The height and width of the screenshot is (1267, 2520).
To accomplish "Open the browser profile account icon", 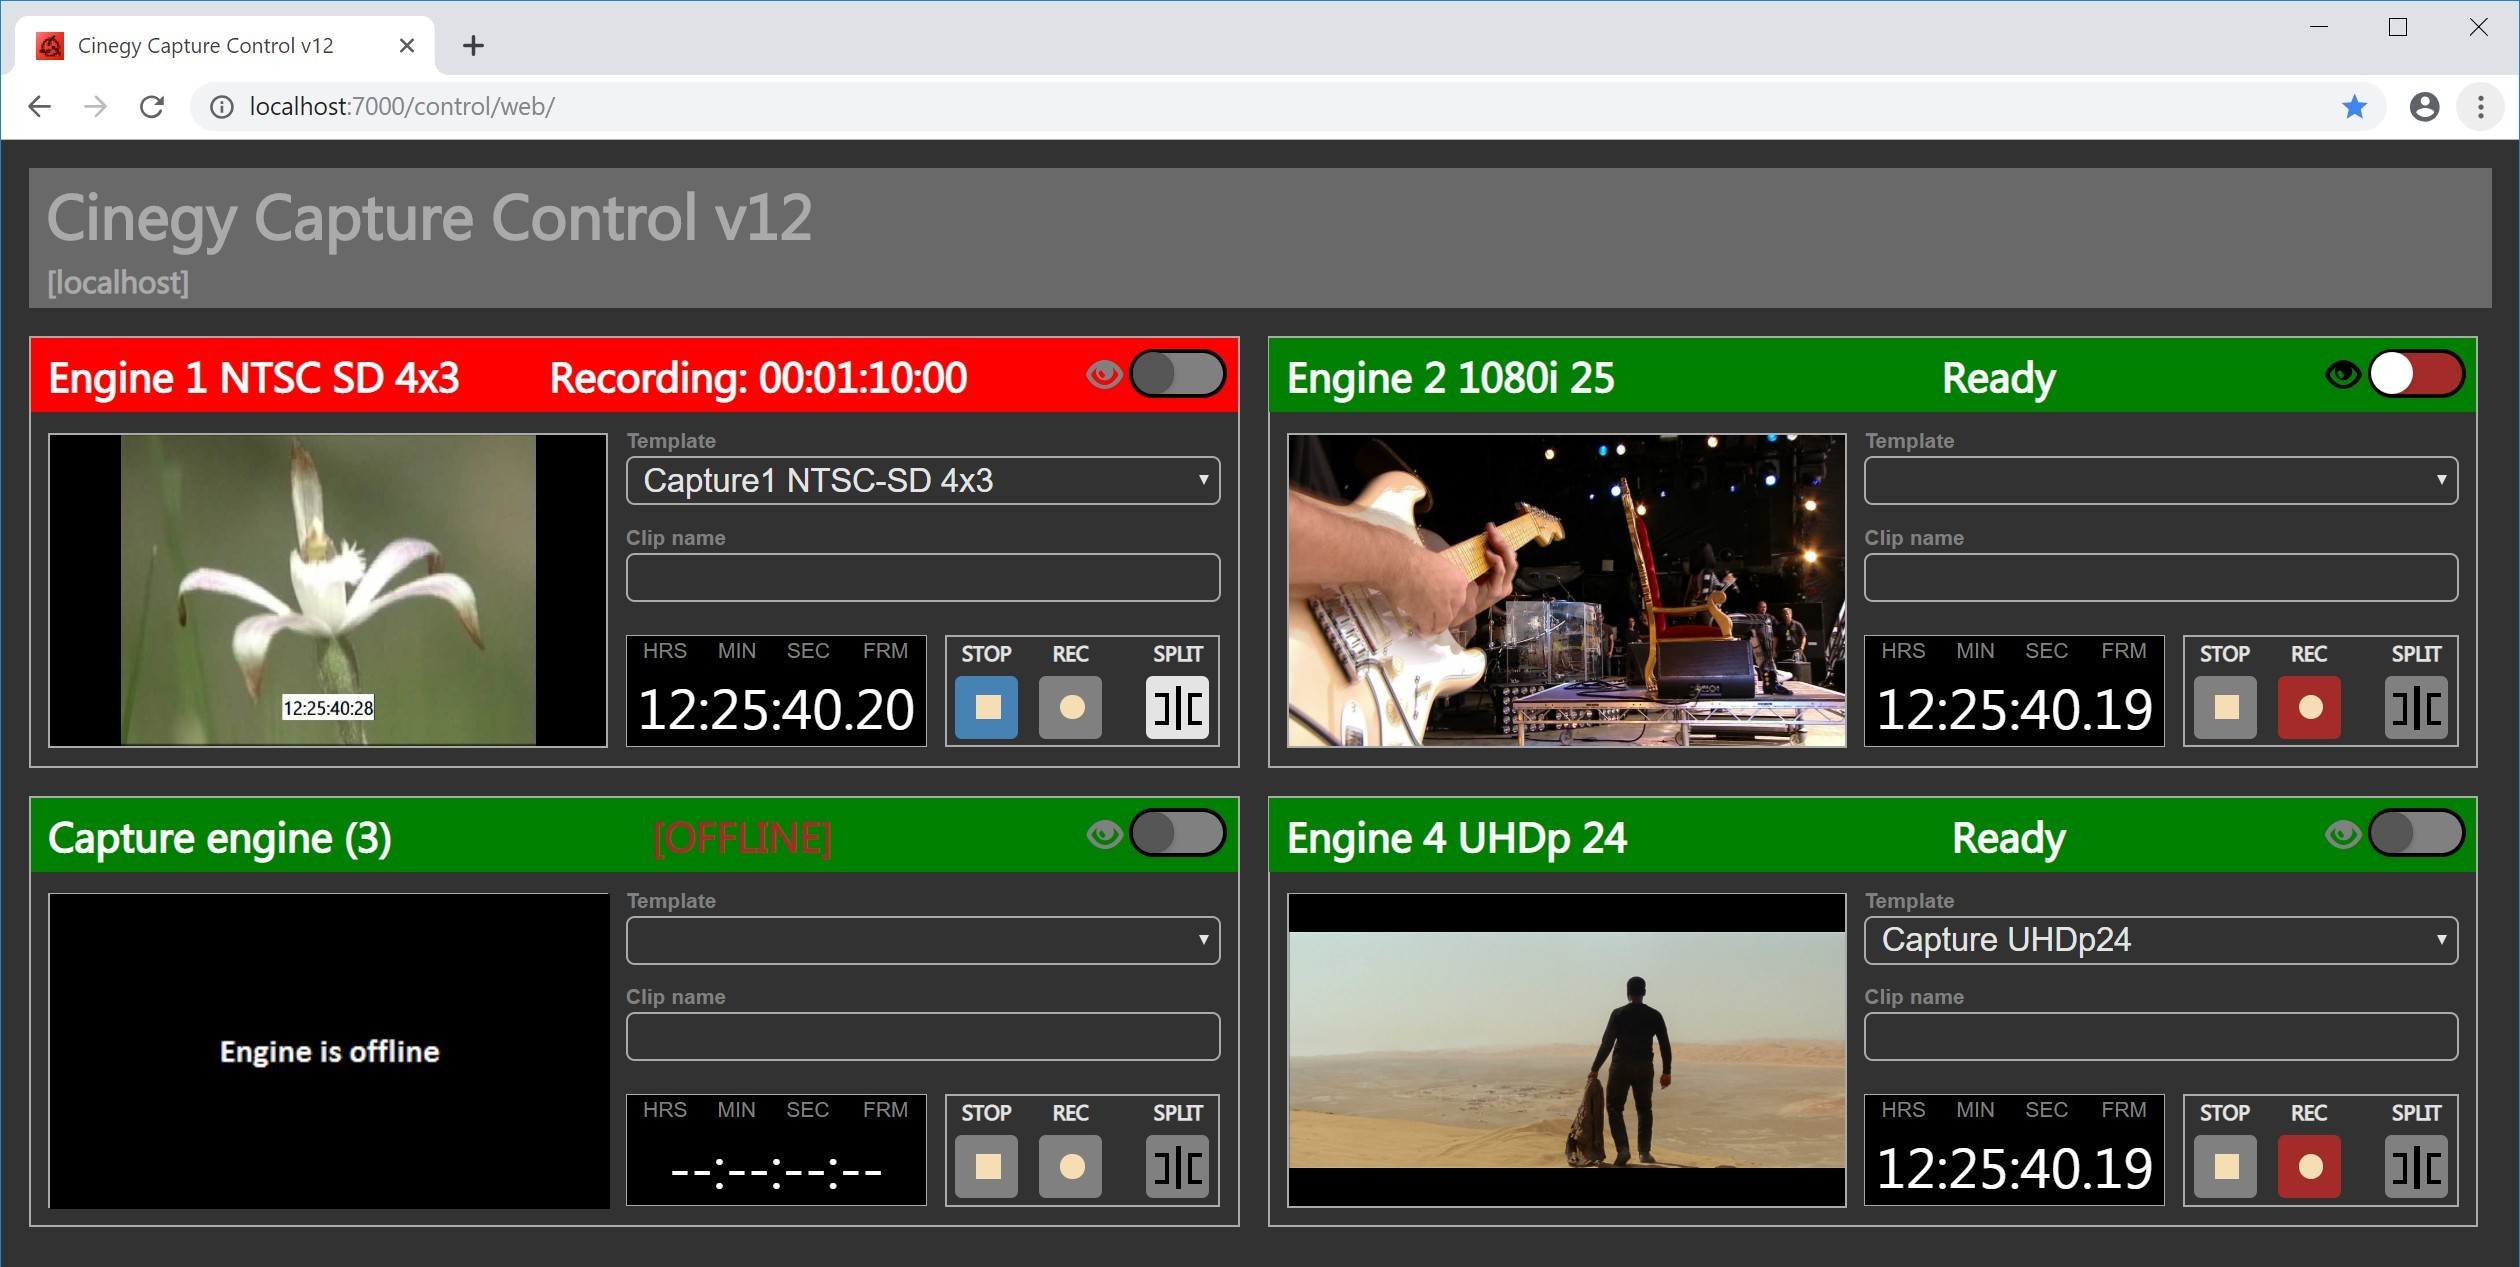I will [x=2425, y=106].
